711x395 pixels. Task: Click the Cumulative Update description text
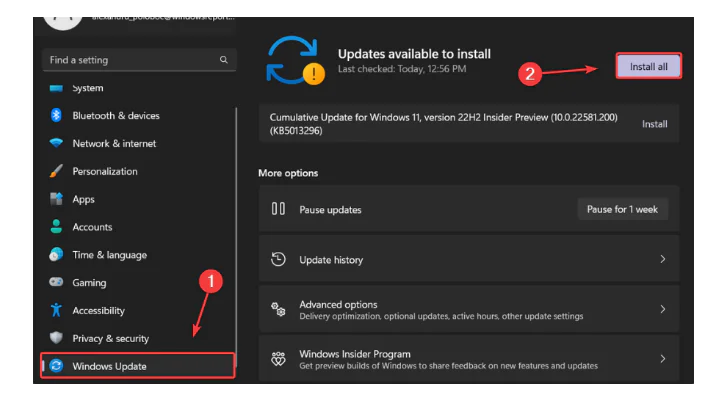(x=443, y=124)
